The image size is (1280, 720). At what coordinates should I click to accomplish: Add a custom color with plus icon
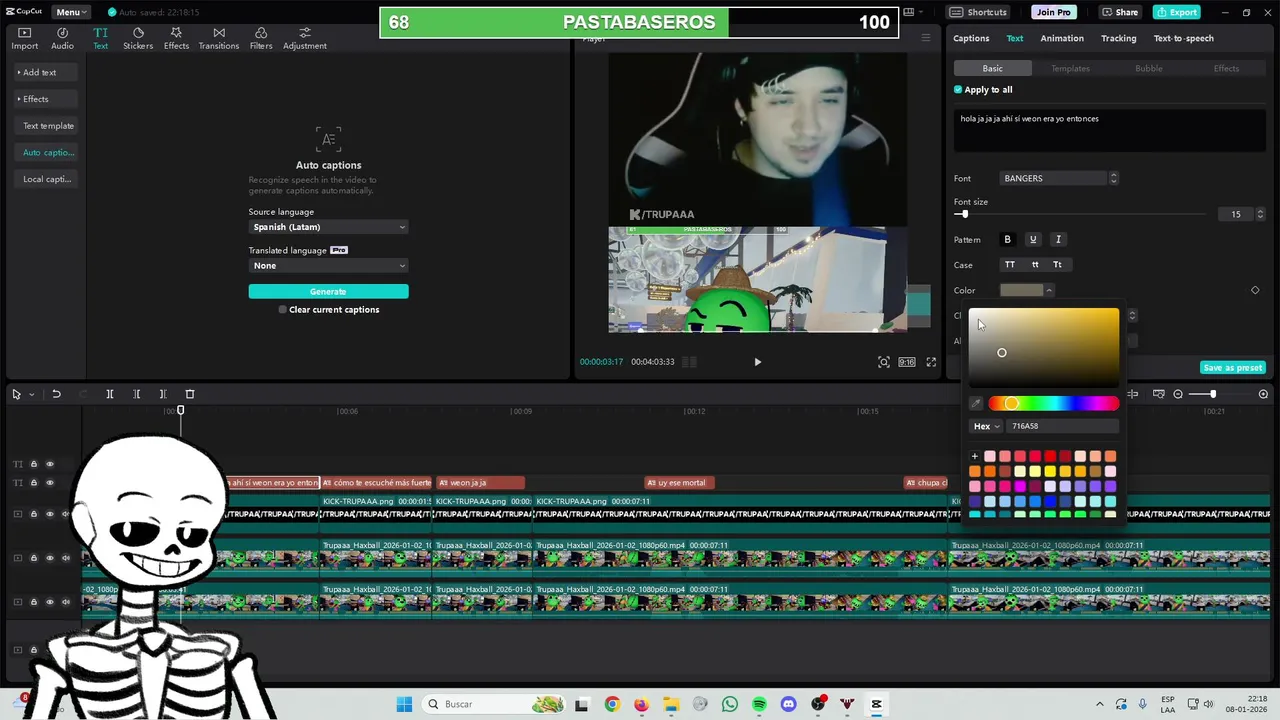[x=975, y=456]
